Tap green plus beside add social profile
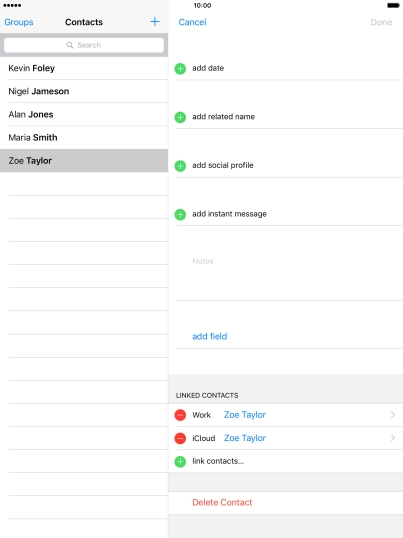The width and height of the screenshot is (403, 538). [x=180, y=166]
